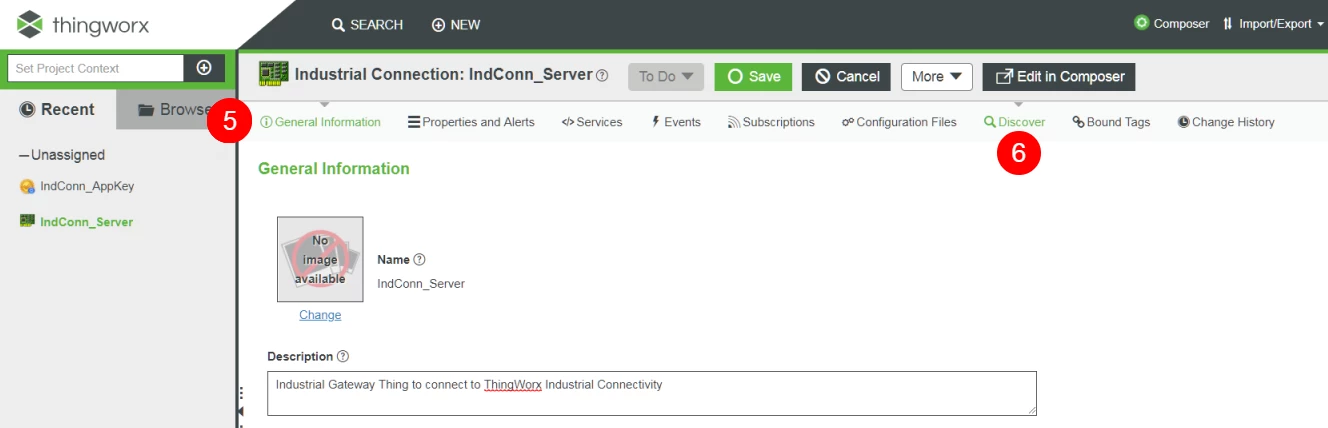
Task: Open IndConn_AppKey in recent list
Action: (x=87, y=186)
